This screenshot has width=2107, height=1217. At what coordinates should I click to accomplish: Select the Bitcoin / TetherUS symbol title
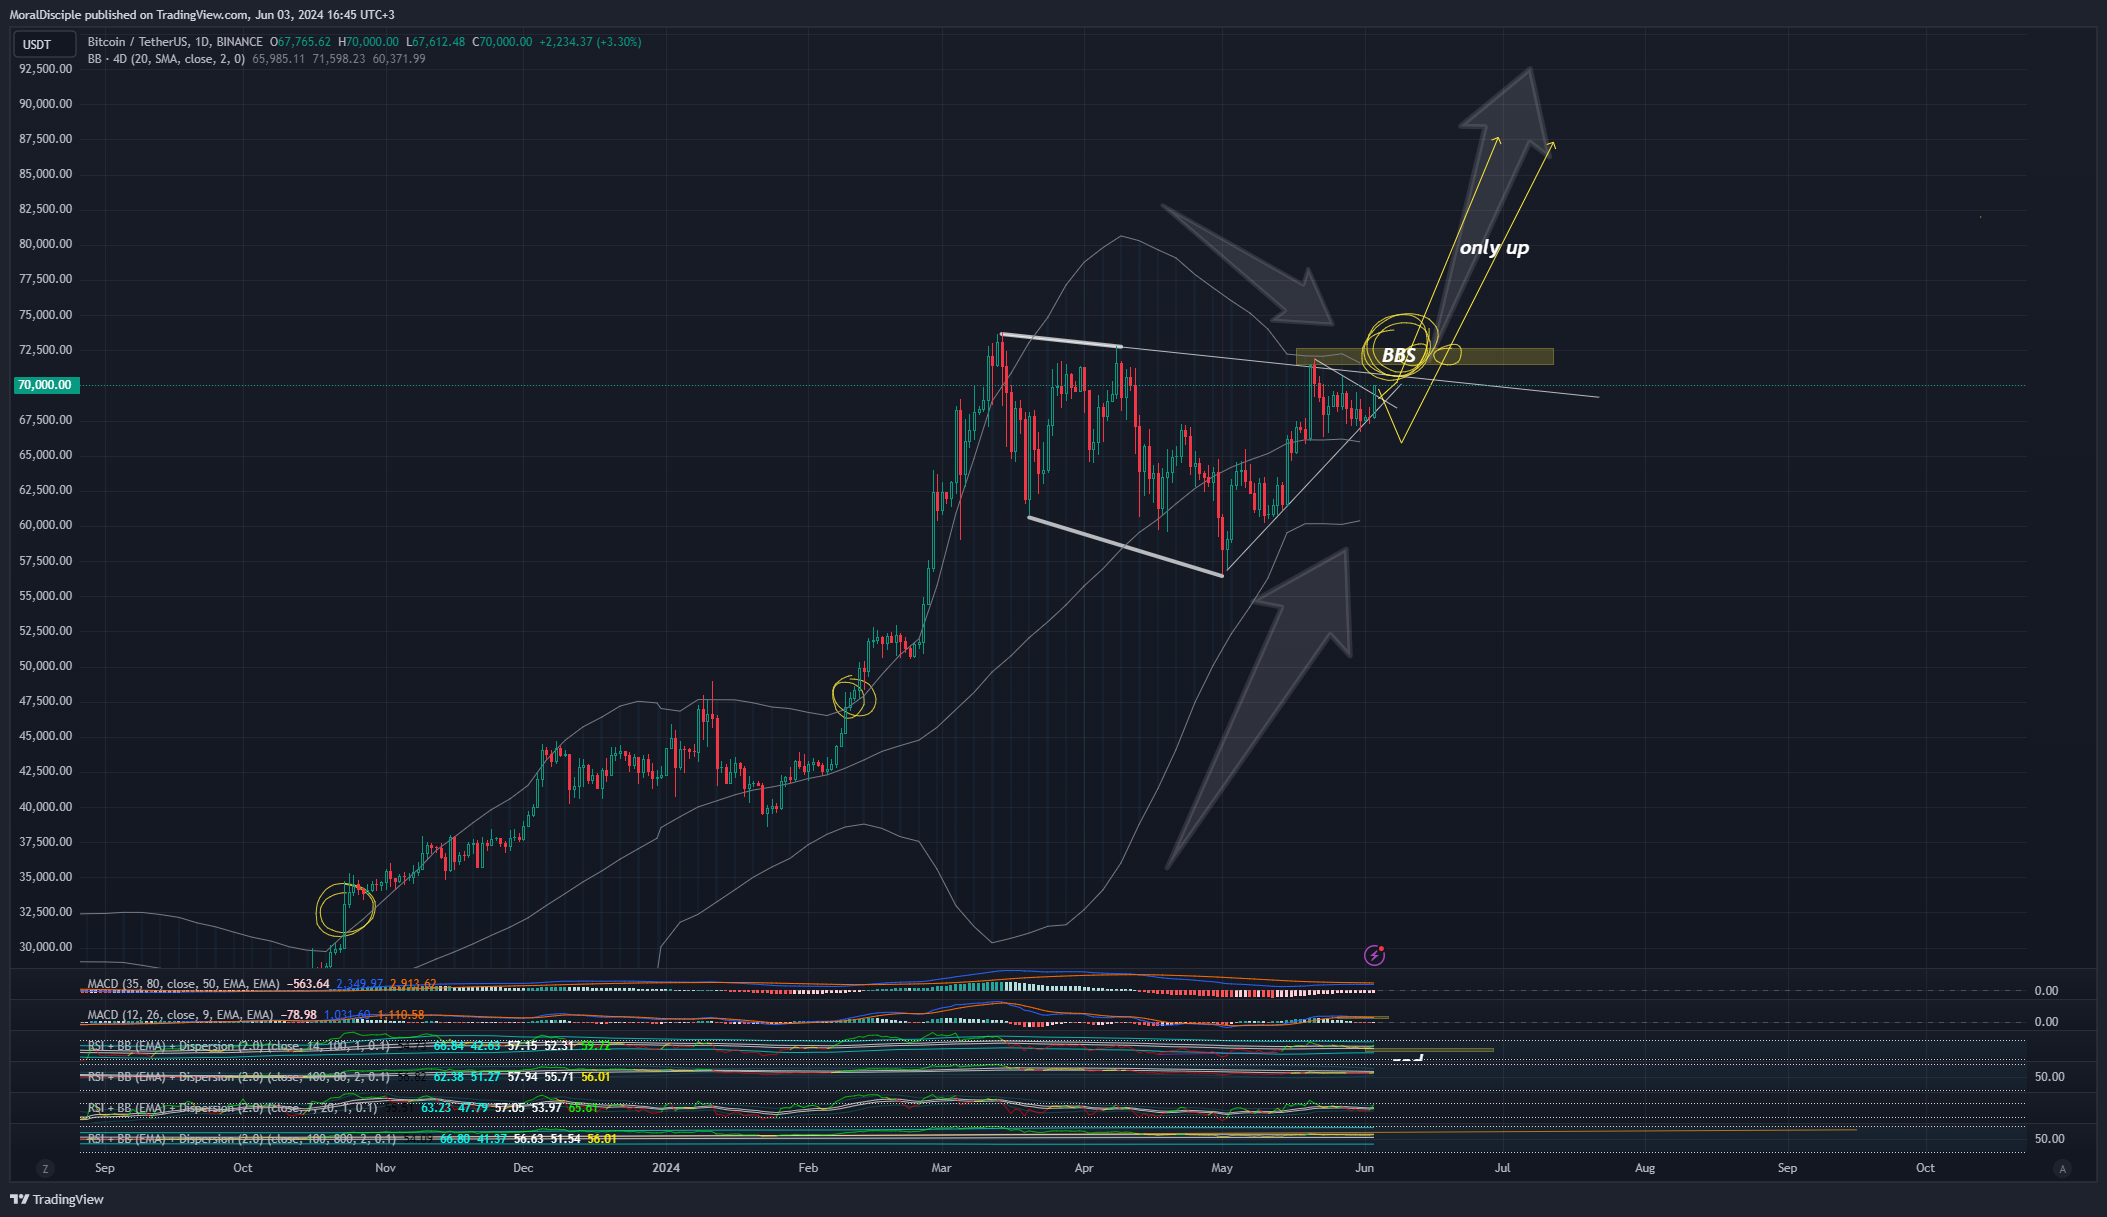pos(175,42)
